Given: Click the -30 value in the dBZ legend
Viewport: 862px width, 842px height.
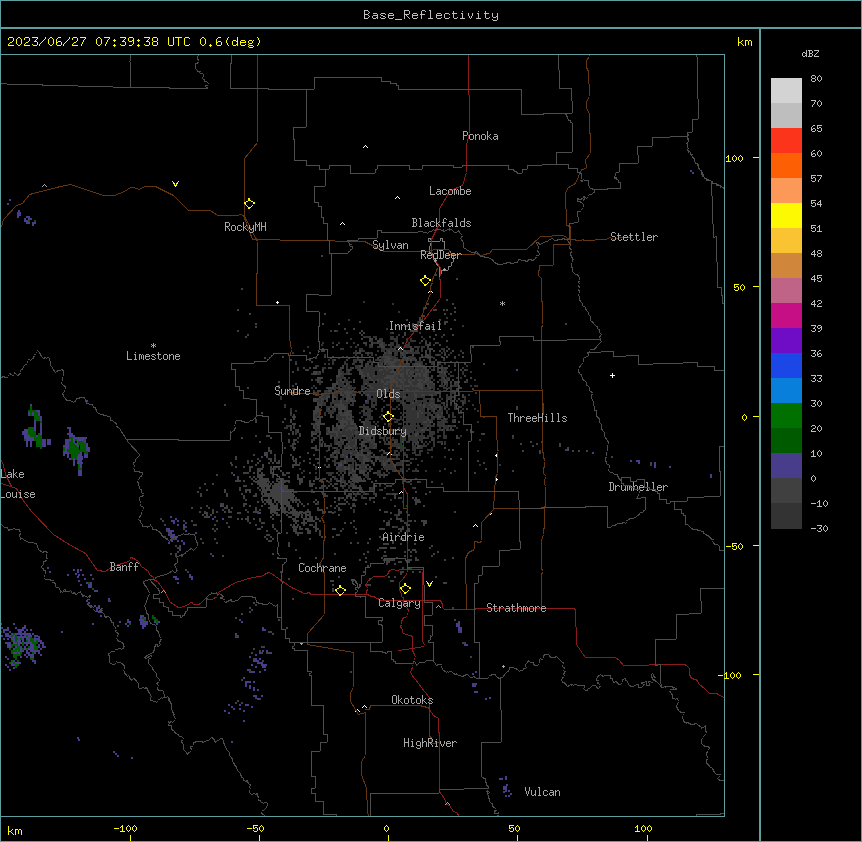Looking at the screenshot, I should 819,528.
